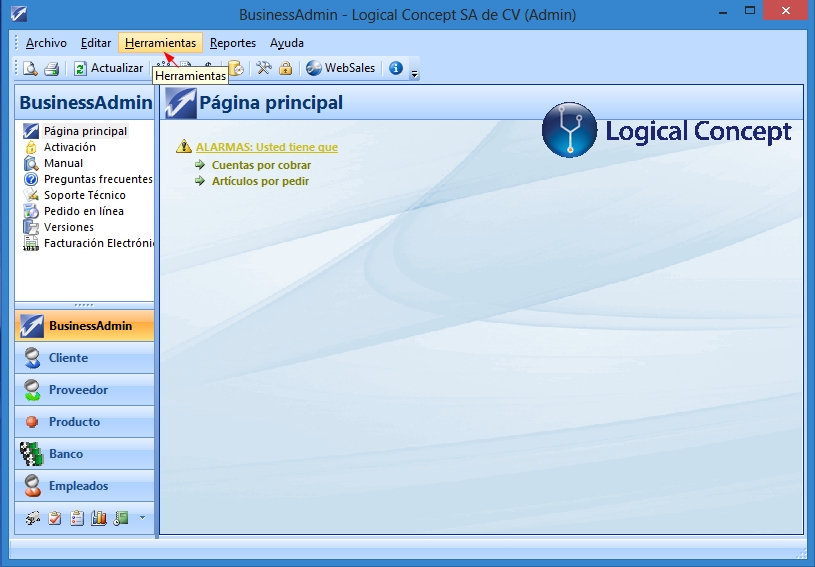
Task: Open the Editar menu
Action: click(96, 43)
